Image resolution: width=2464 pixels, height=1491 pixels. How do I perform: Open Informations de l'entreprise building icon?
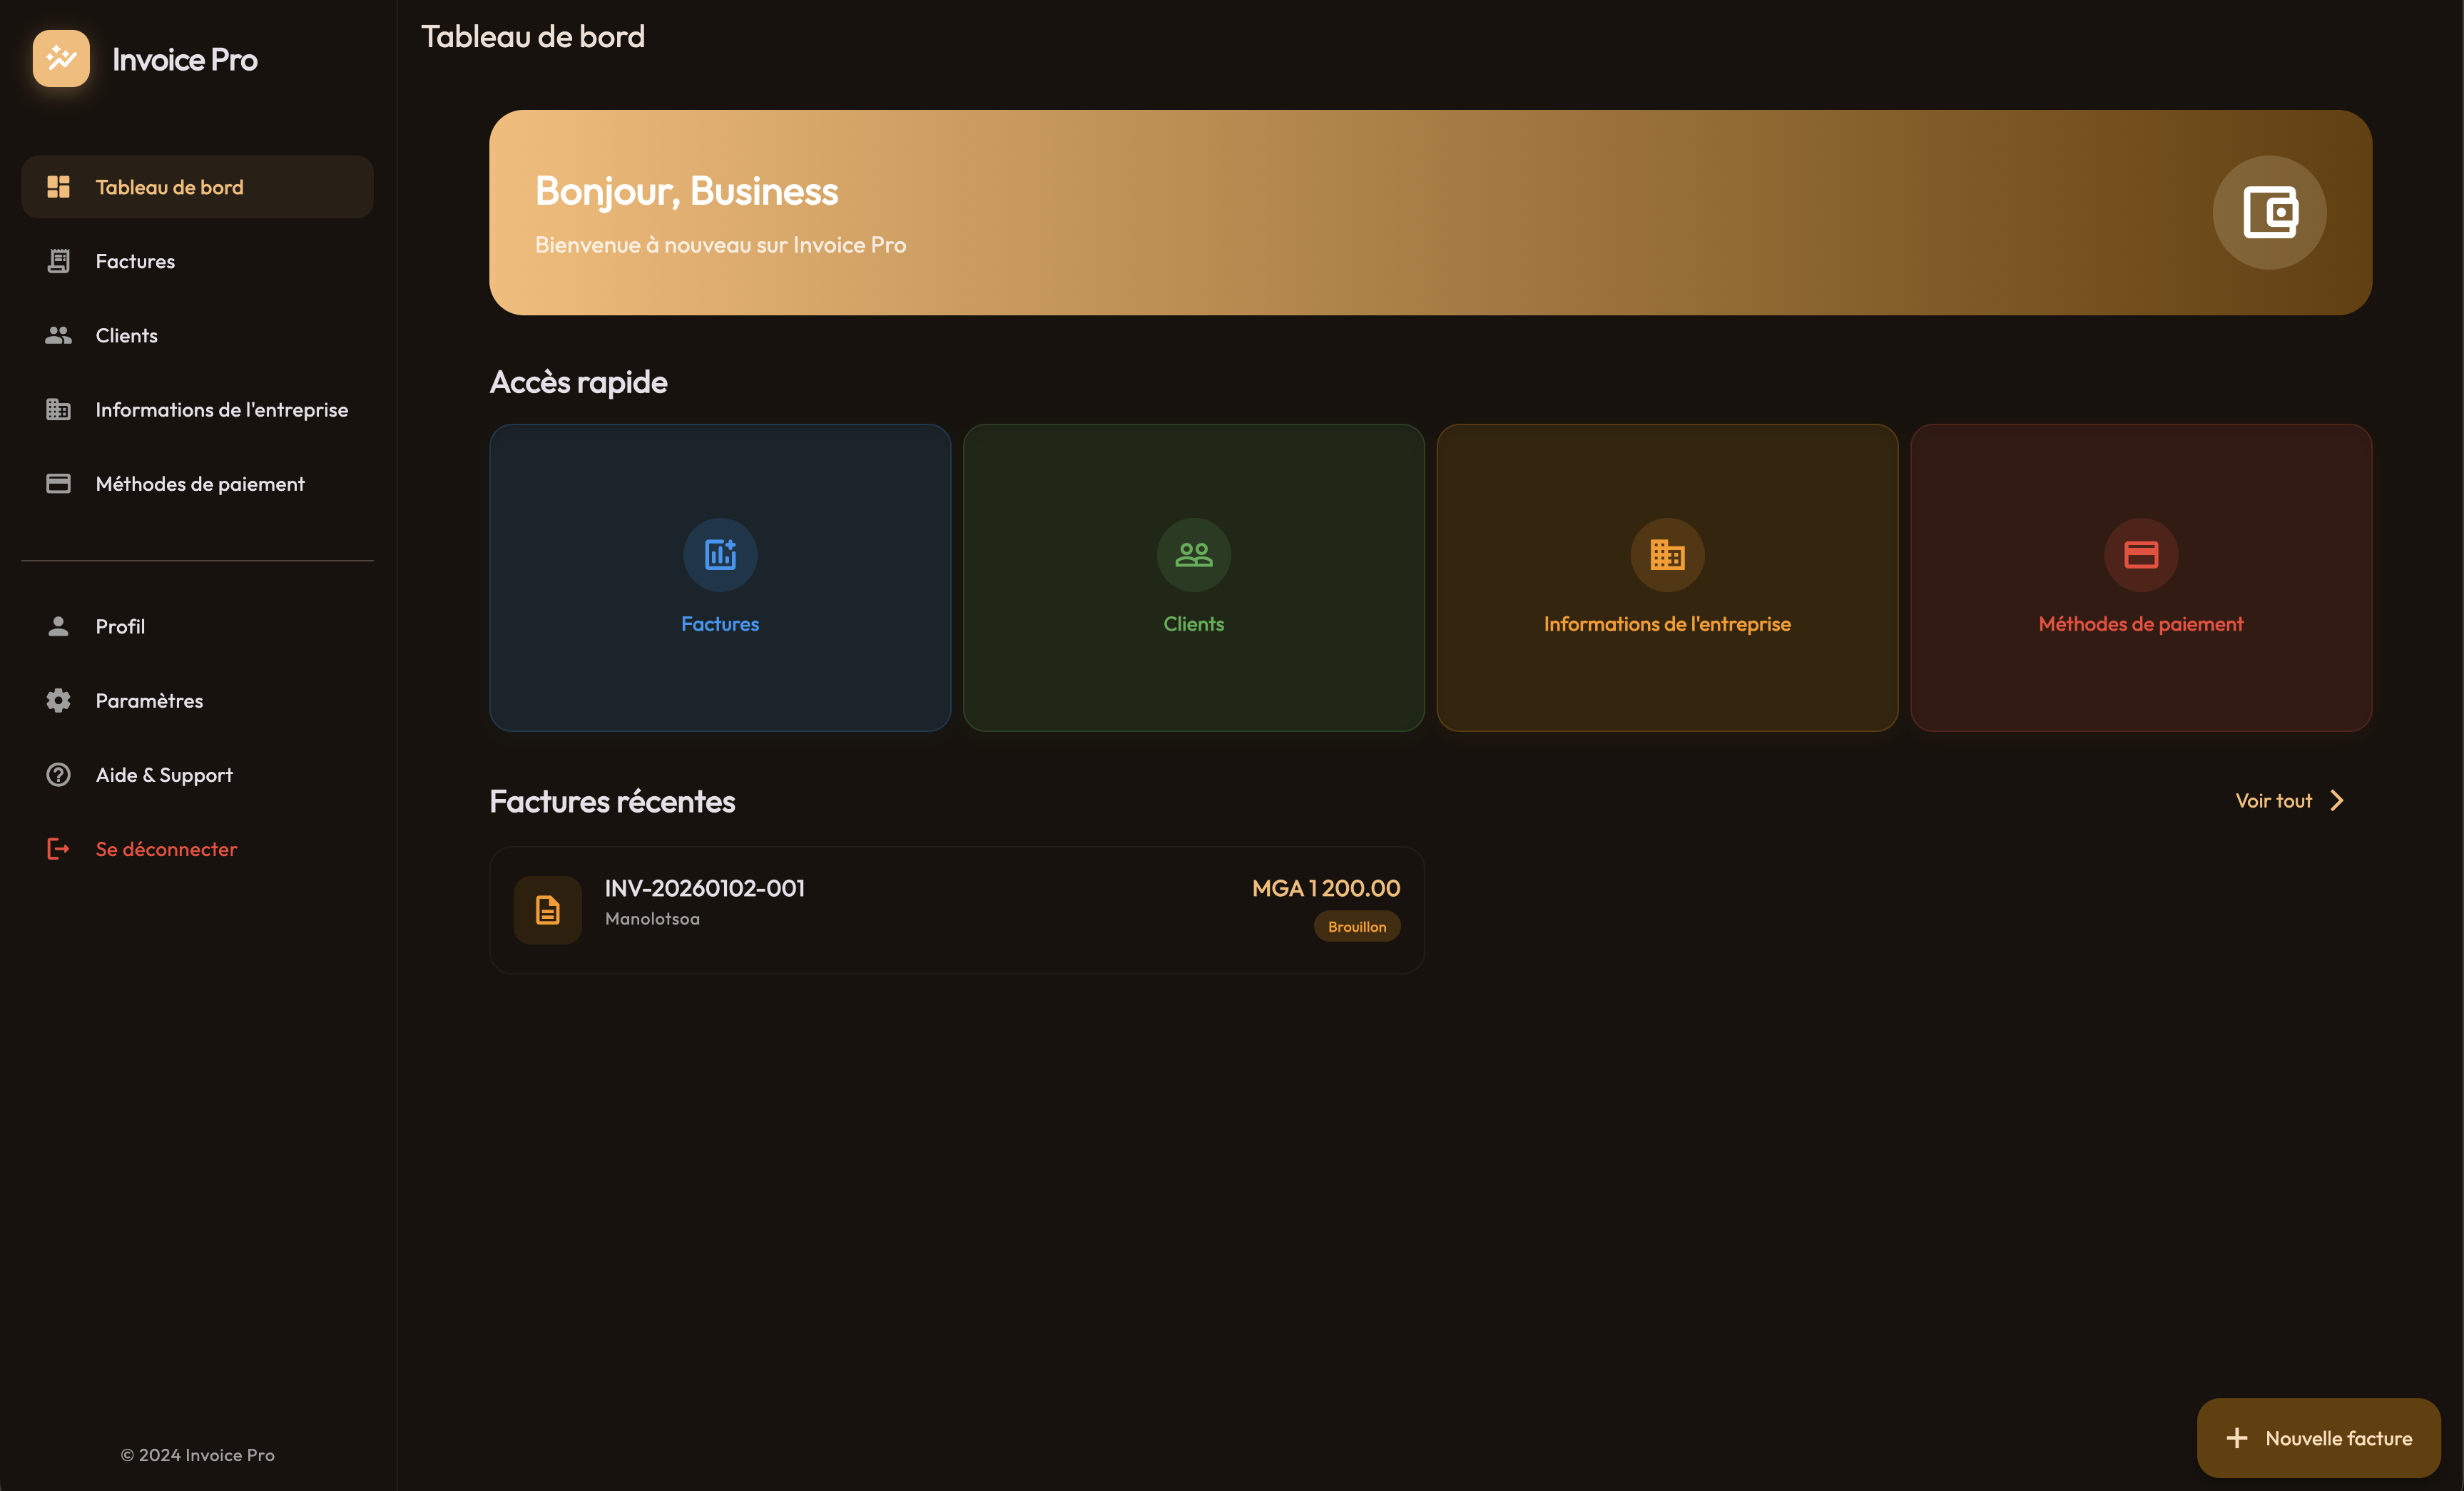coord(1666,554)
